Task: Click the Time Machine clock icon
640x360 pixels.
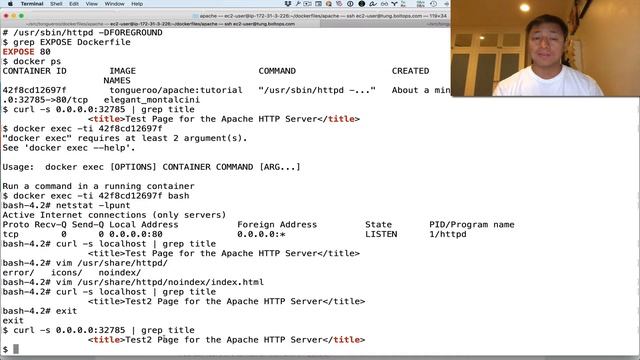Action: (433, 4)
